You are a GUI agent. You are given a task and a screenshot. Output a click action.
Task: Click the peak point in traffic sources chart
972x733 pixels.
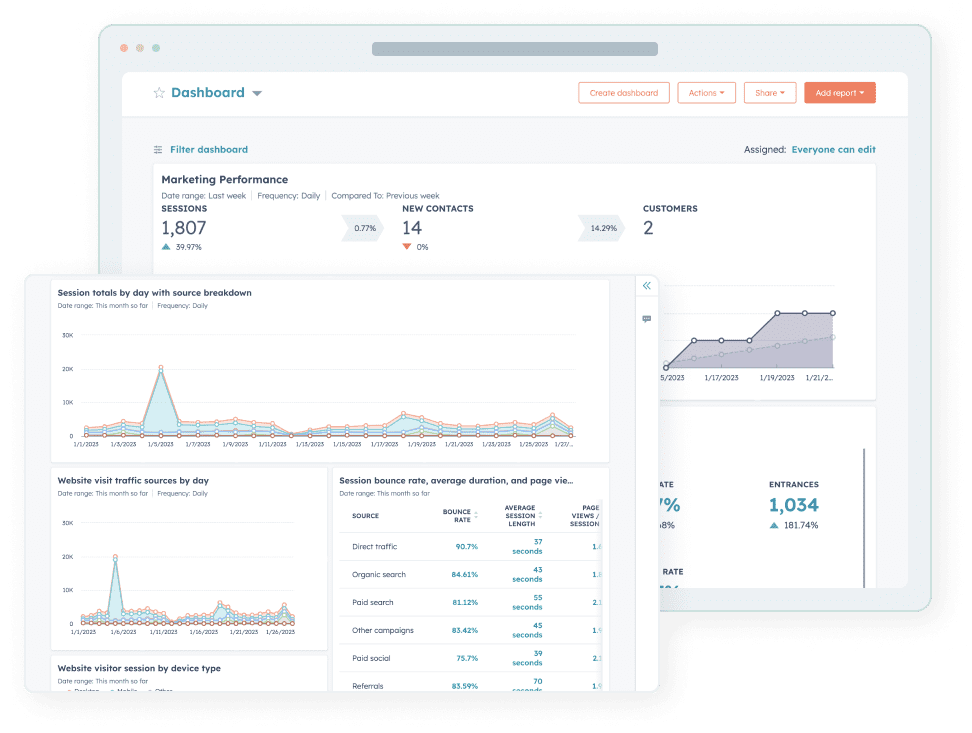(115, 557)
